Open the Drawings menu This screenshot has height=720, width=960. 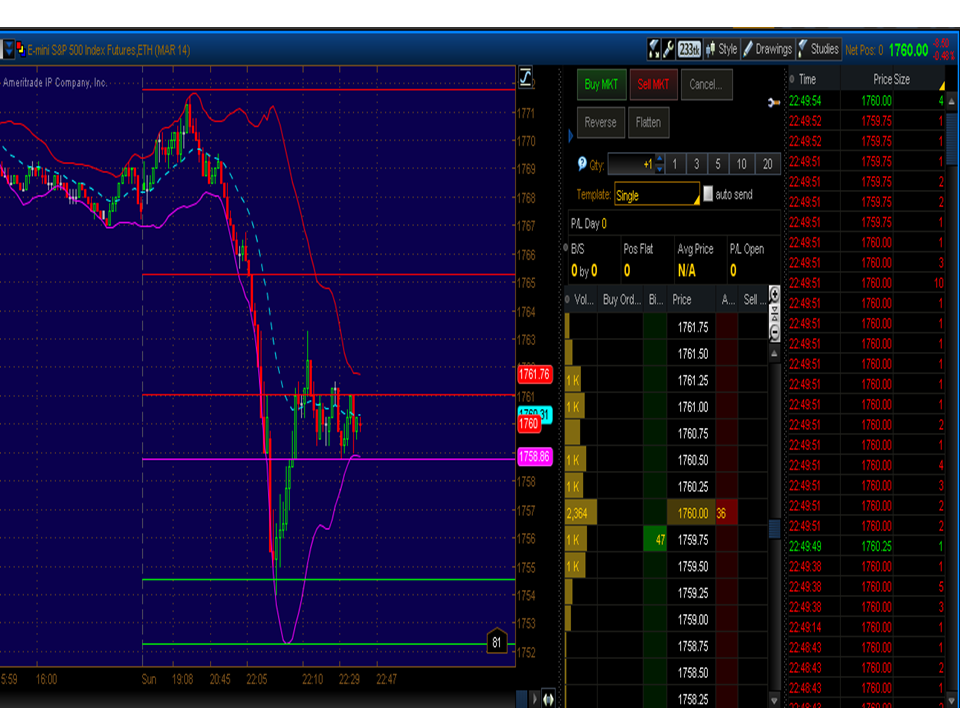tap(766, 49)
